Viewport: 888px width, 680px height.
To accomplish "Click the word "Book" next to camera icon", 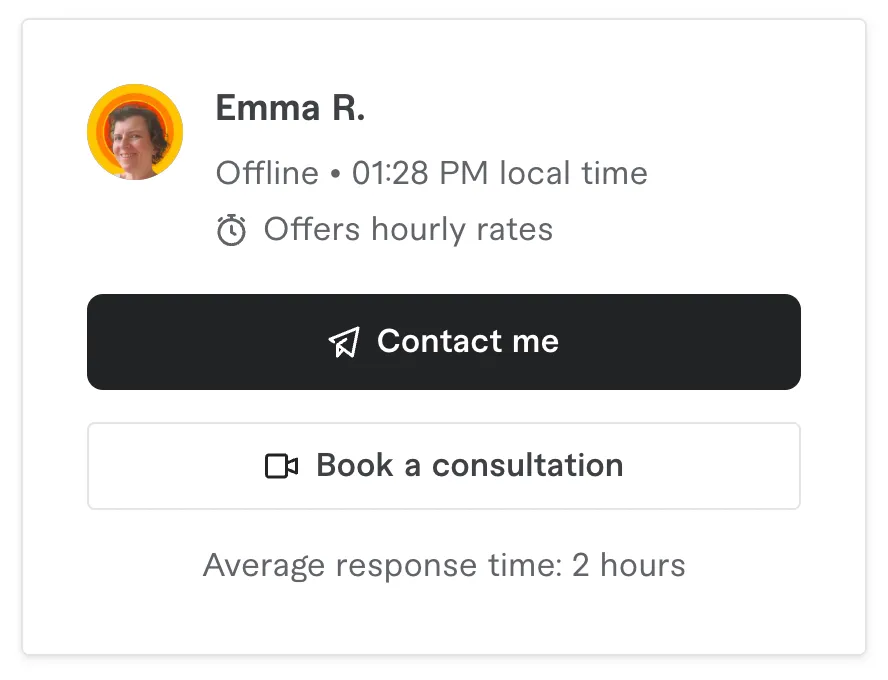I will tap(355, 465).
